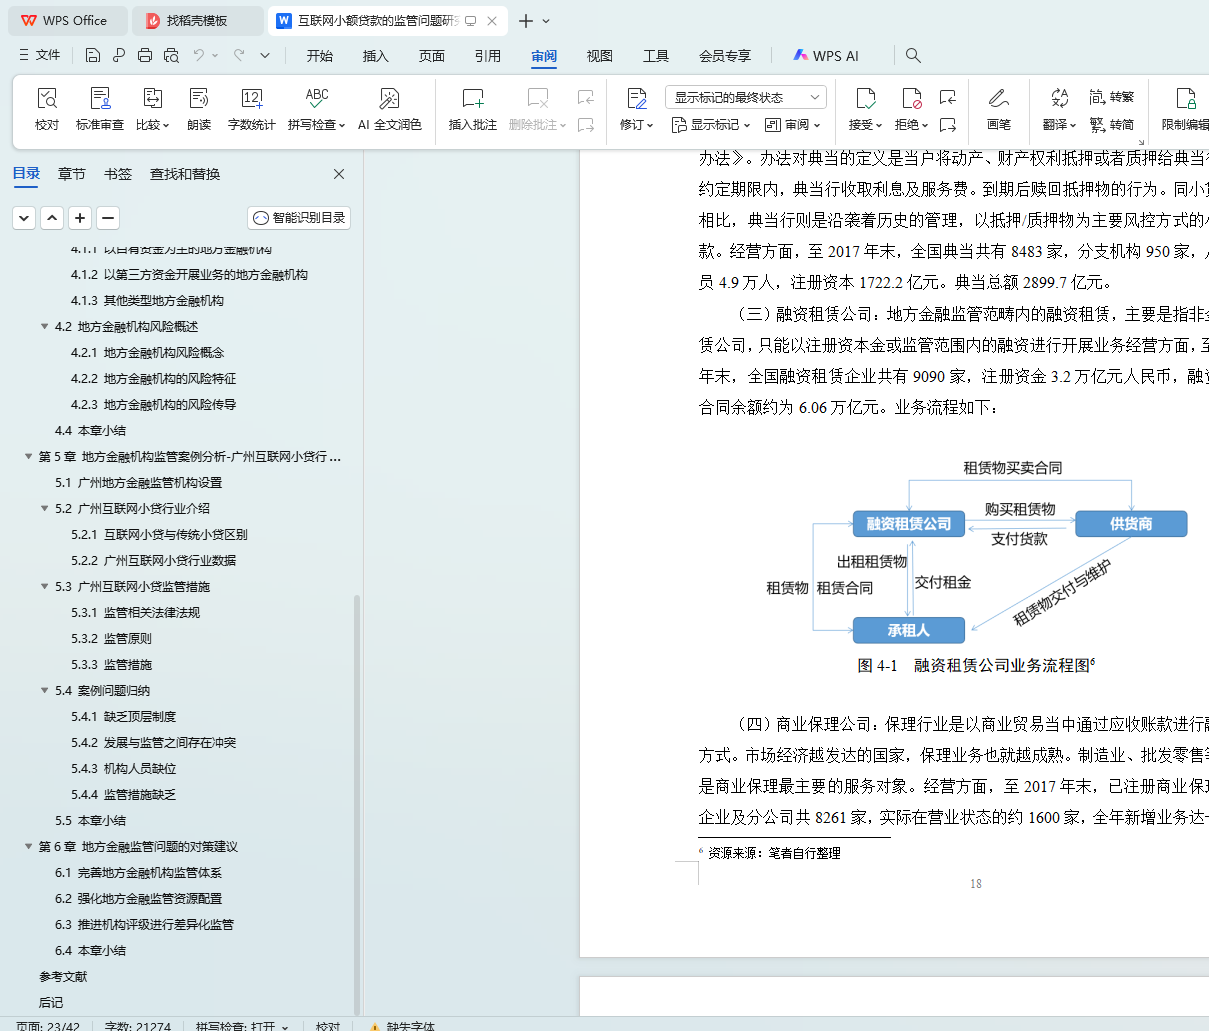The width and height of the screenshot is (1209, 1031).
Task: Click 转繁 convert to traditional Chinese
Action: (x=1112, y=97)
